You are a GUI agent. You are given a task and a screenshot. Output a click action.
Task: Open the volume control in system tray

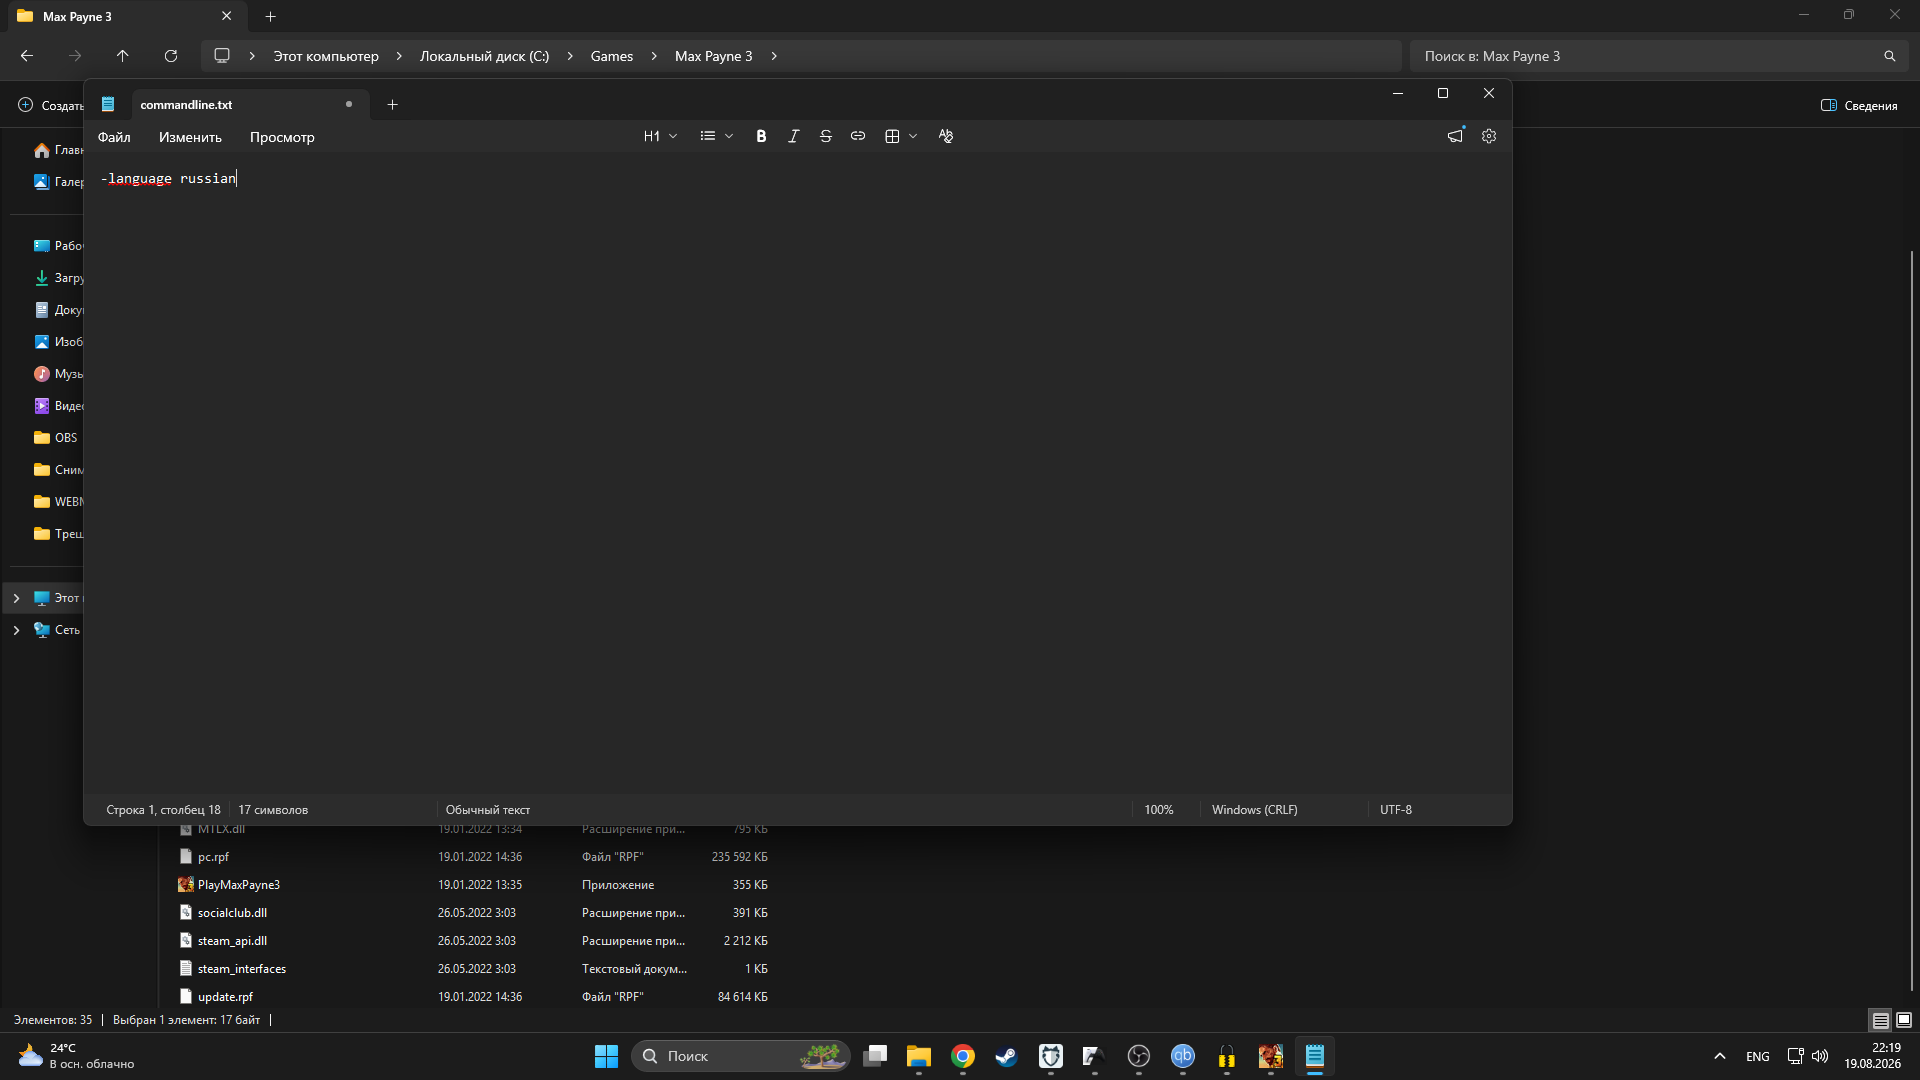[x=1820, y=1056]
